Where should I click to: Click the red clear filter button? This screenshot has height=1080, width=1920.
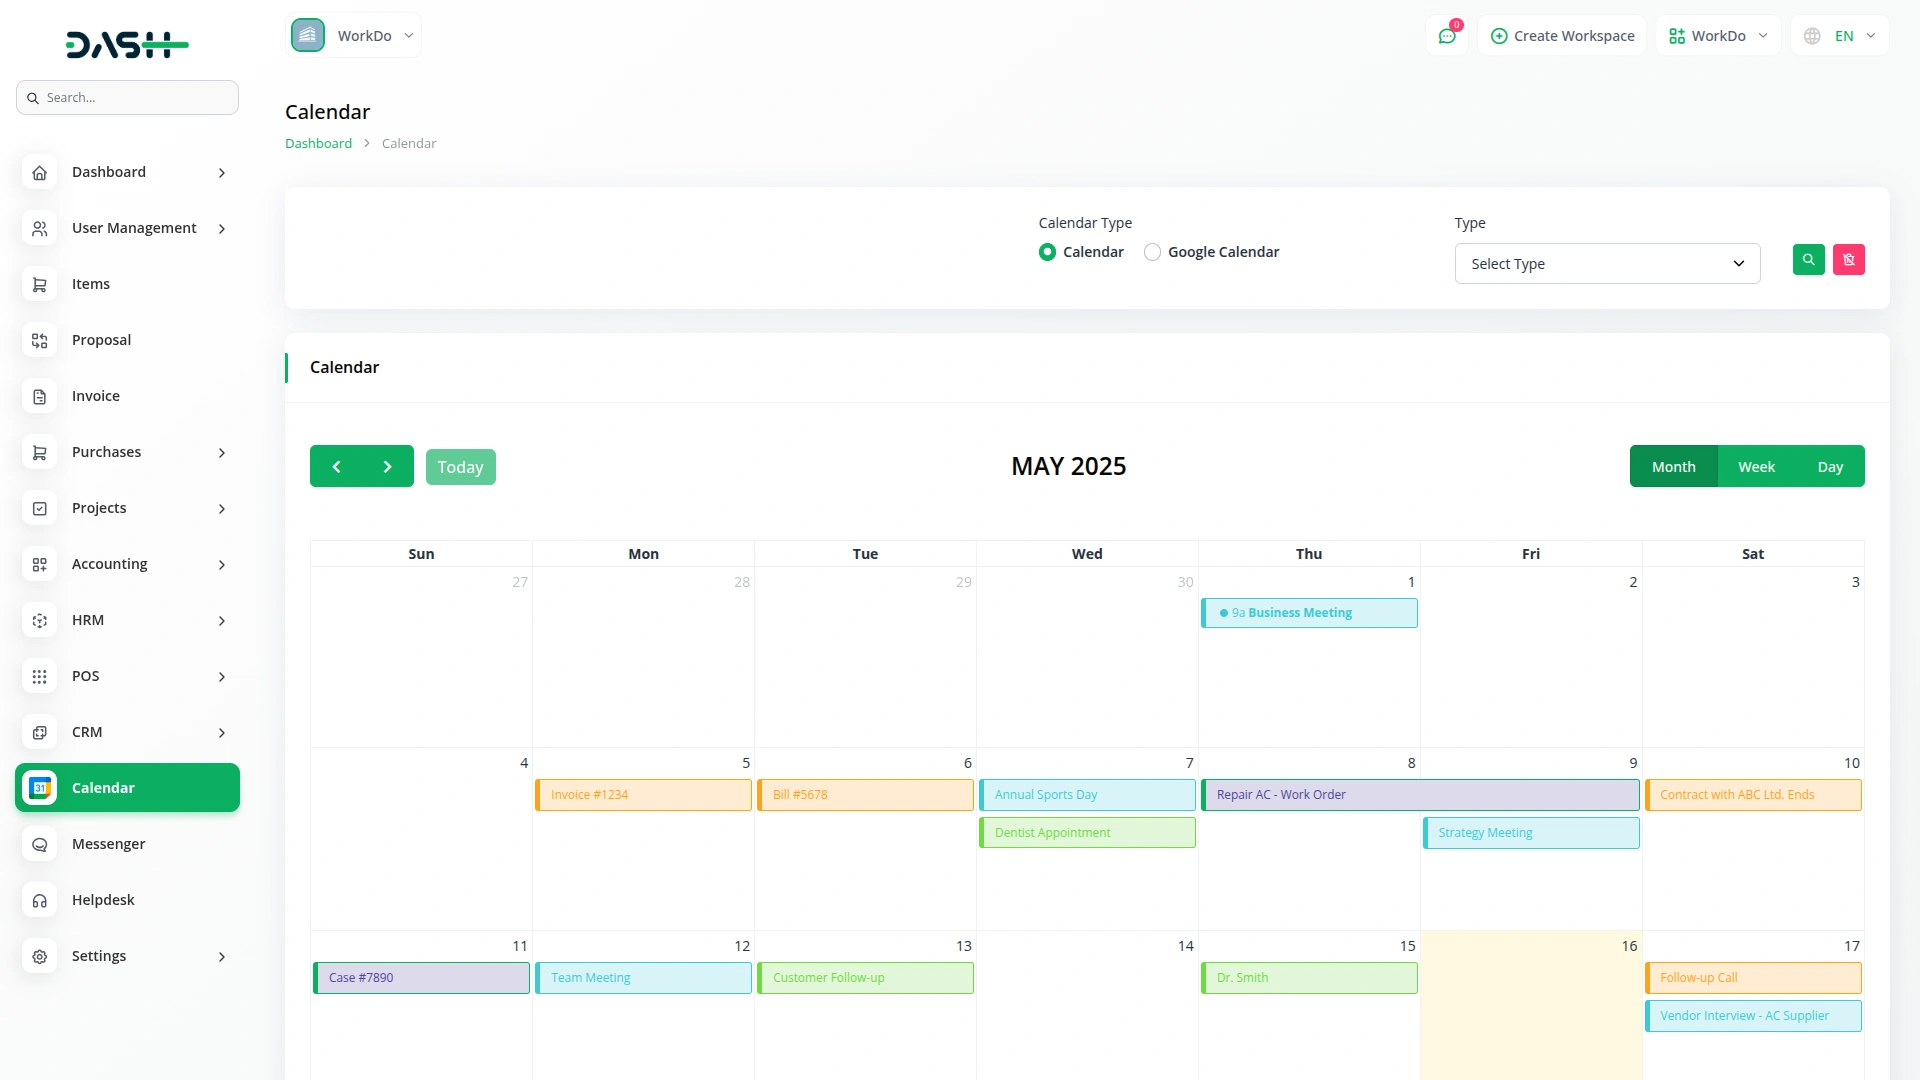pyautogui.click(x=1849, y=259)
